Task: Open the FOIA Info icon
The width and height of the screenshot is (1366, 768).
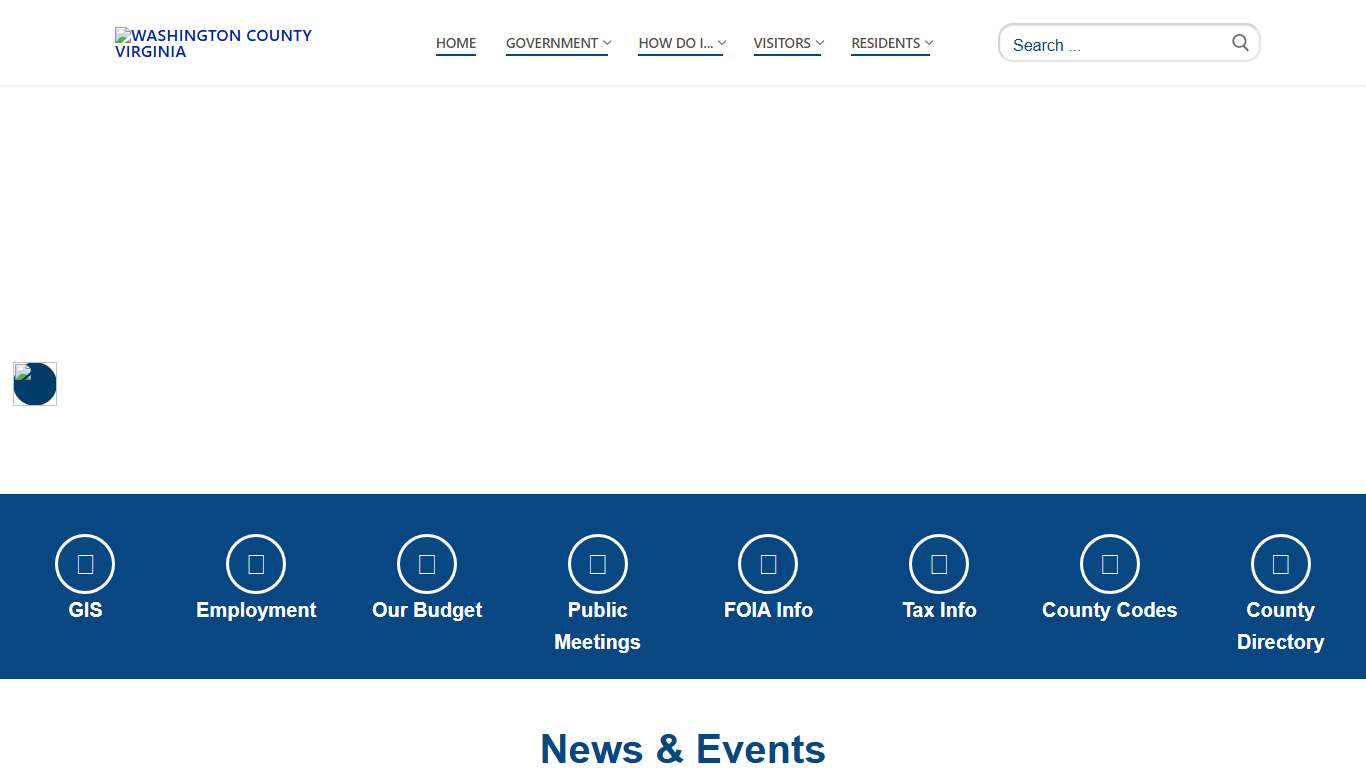Action: [x=768, y=563]
